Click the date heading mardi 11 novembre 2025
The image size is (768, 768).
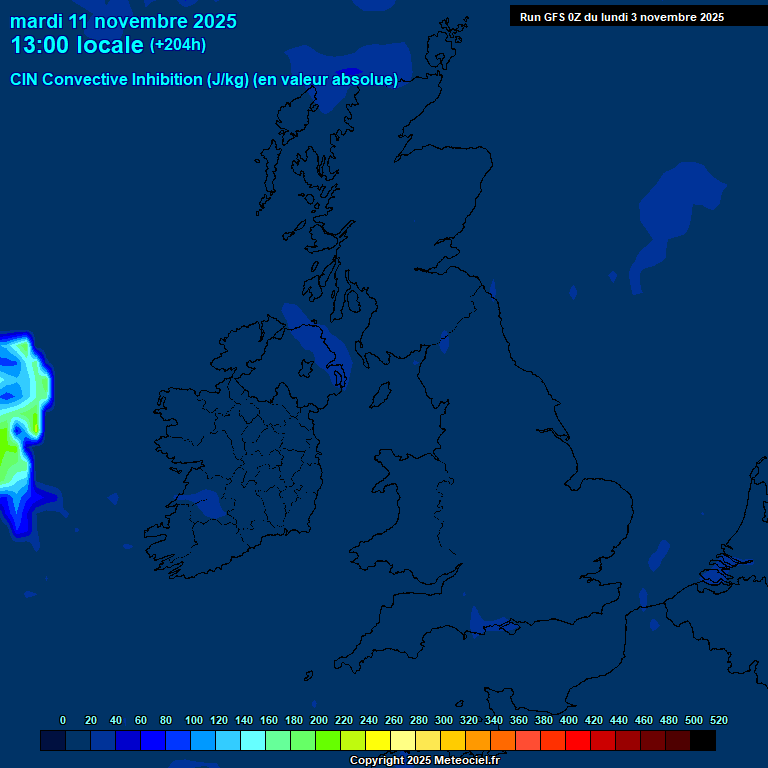123,21
